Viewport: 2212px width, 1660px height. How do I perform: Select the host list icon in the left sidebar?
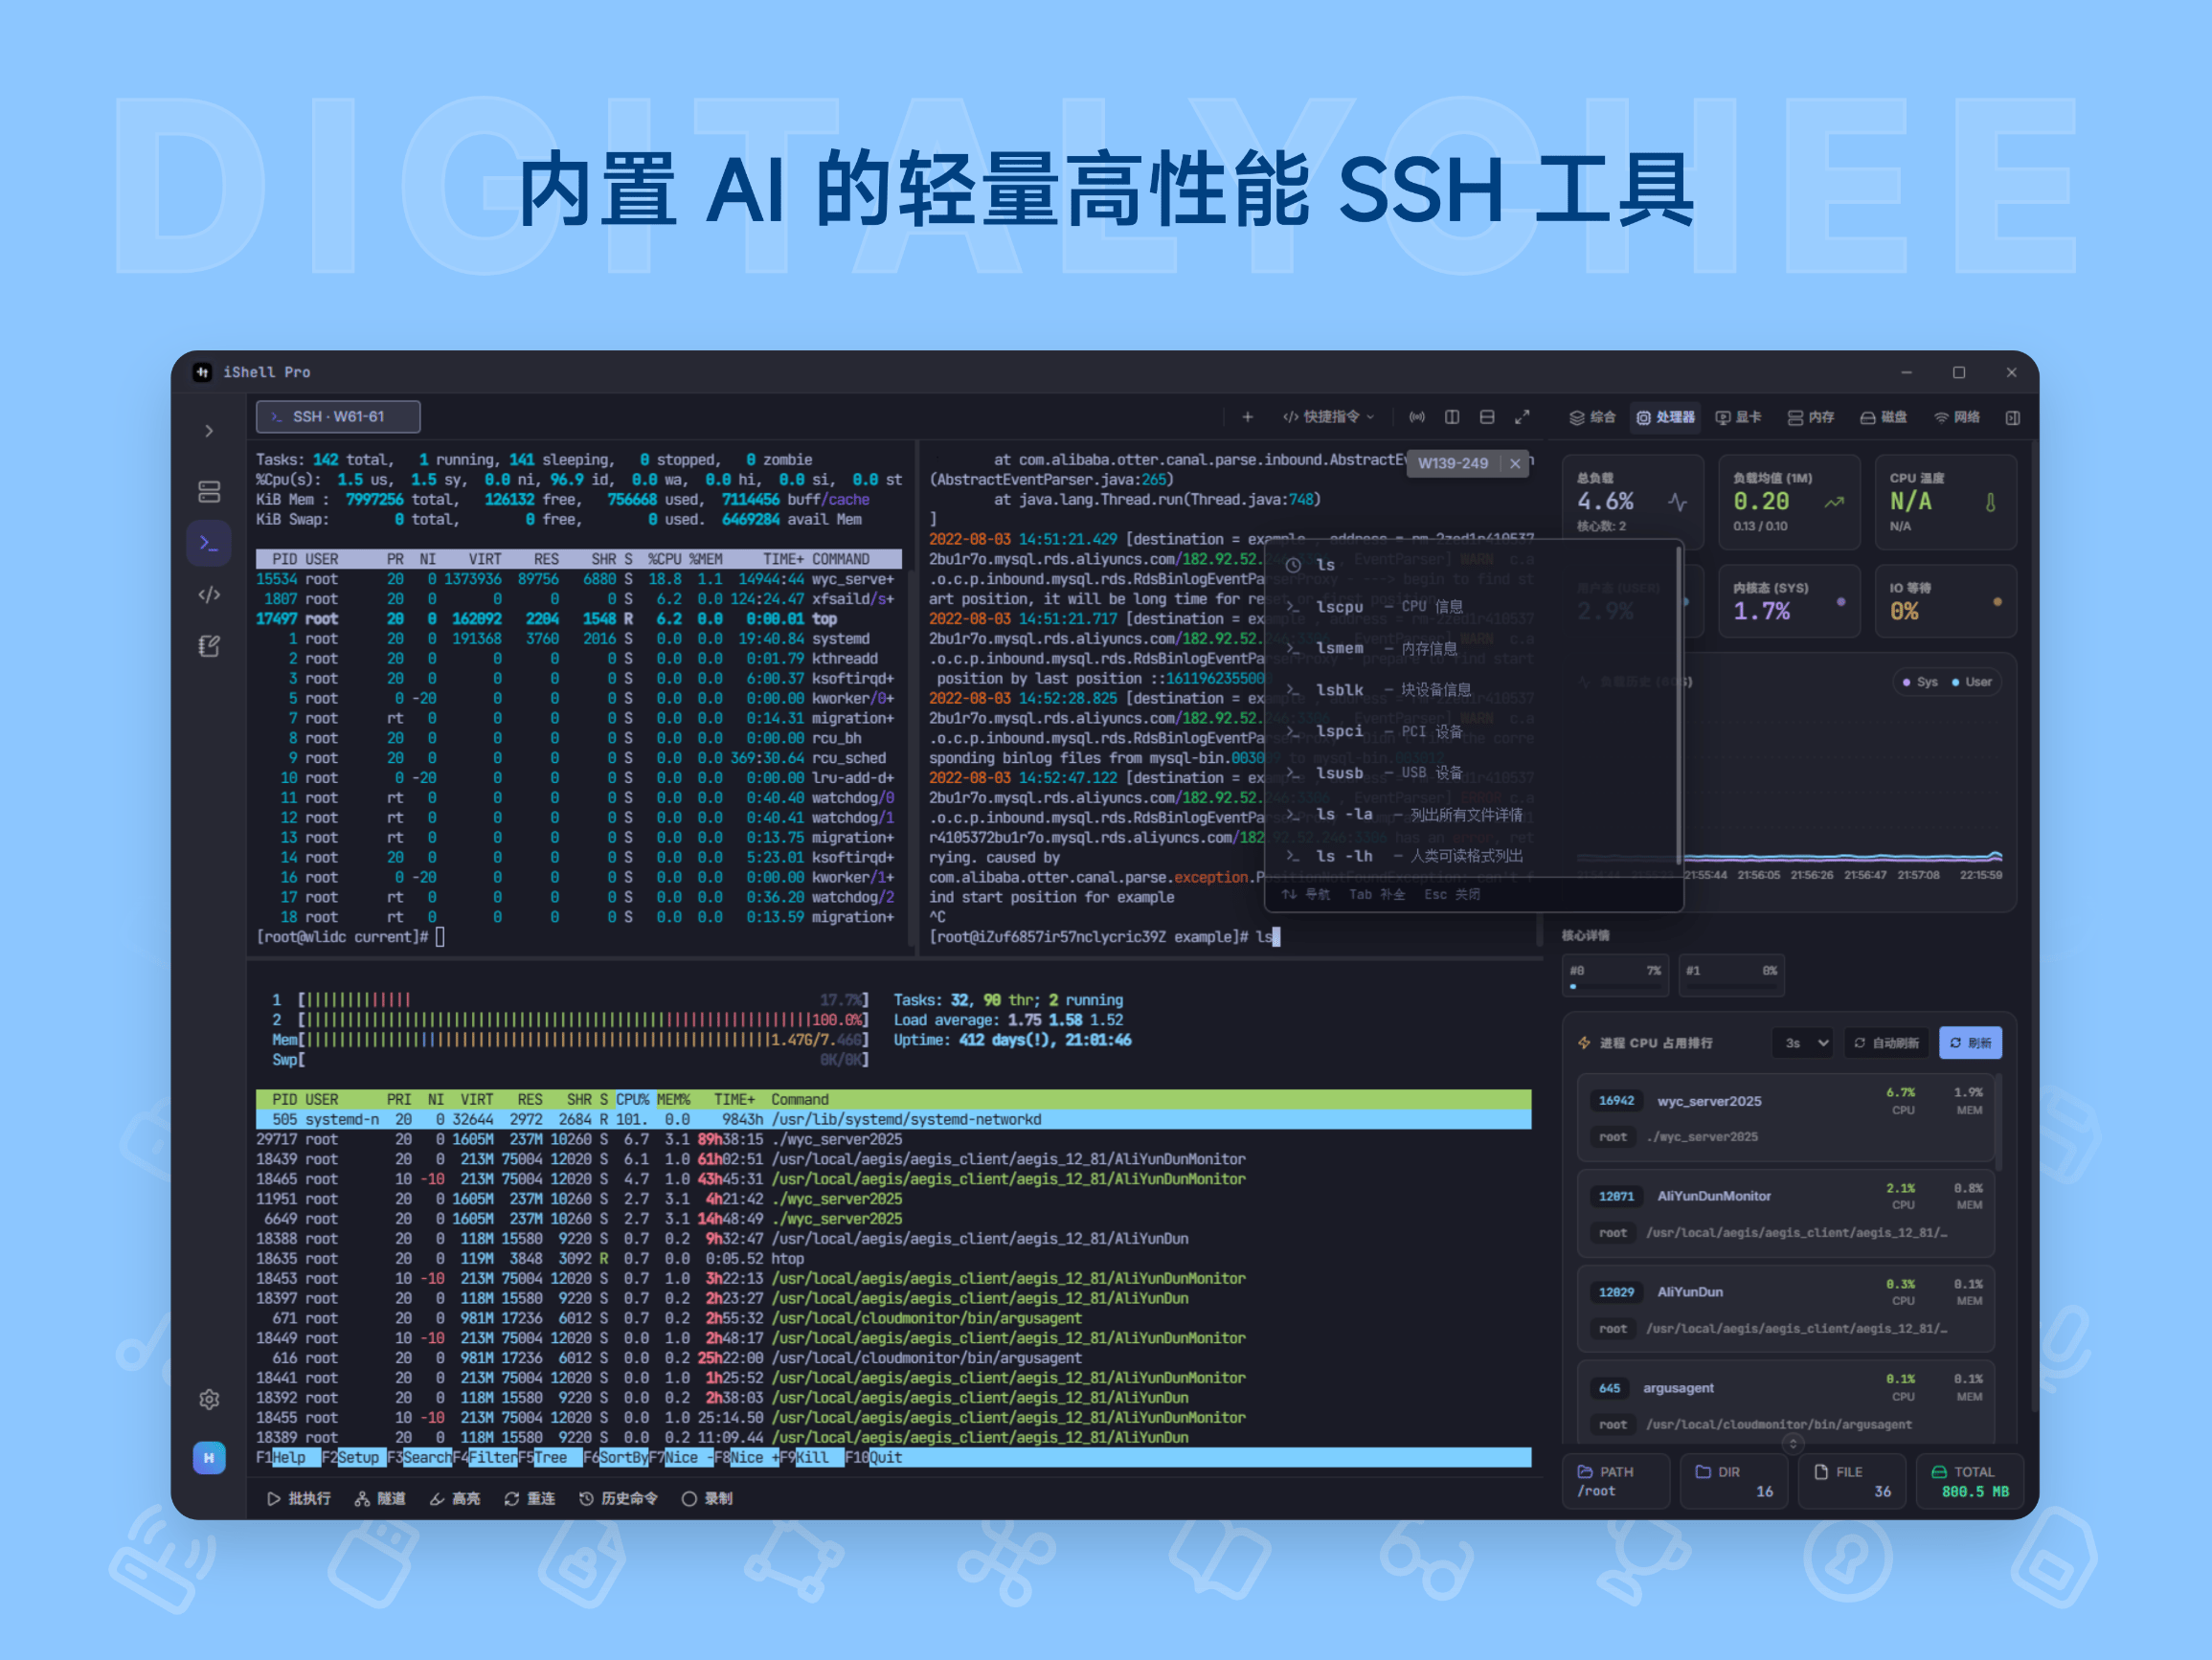click(211, 492)
